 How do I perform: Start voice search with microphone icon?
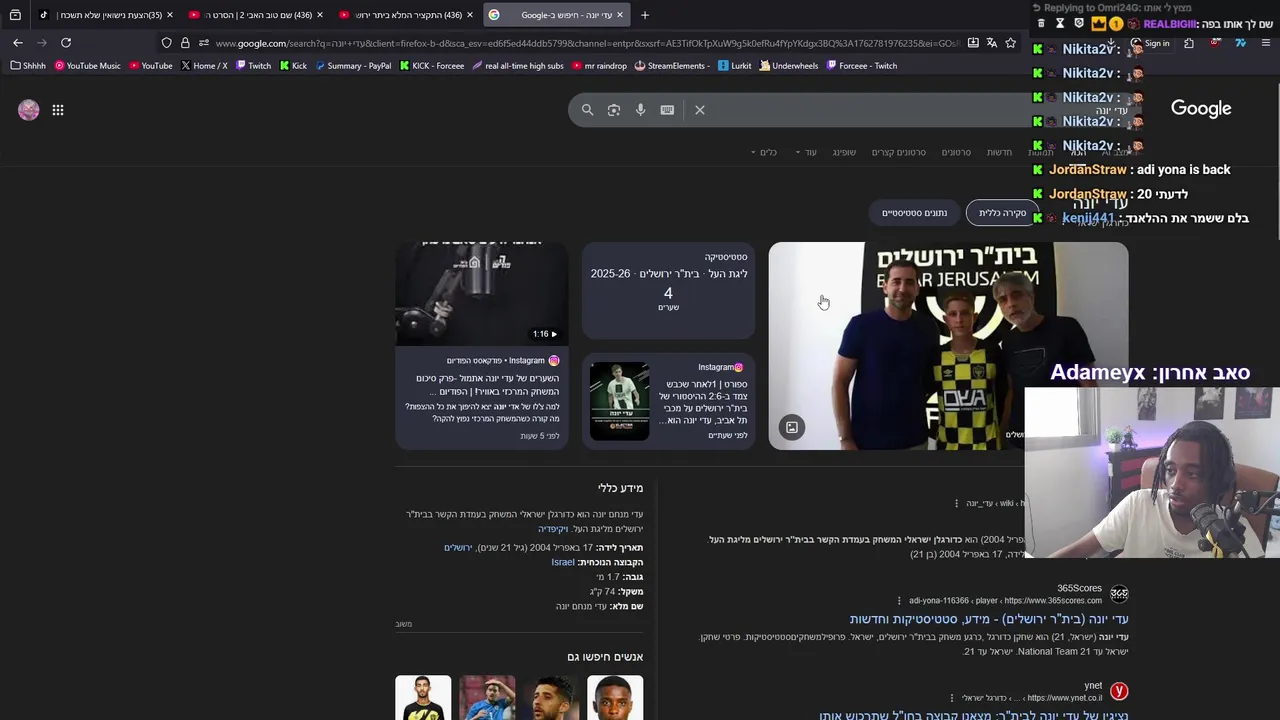[x=641, y=110]
